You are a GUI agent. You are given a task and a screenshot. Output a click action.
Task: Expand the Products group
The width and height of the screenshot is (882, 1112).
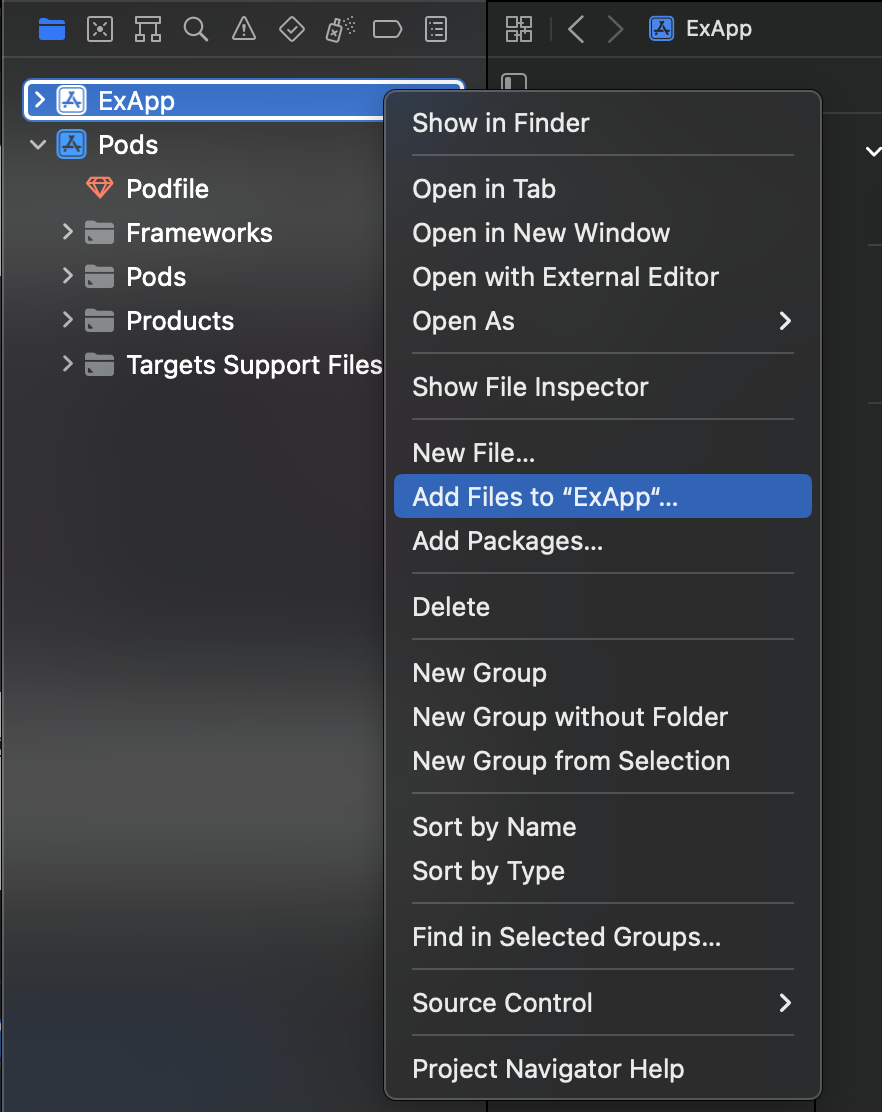click(67, 320)
